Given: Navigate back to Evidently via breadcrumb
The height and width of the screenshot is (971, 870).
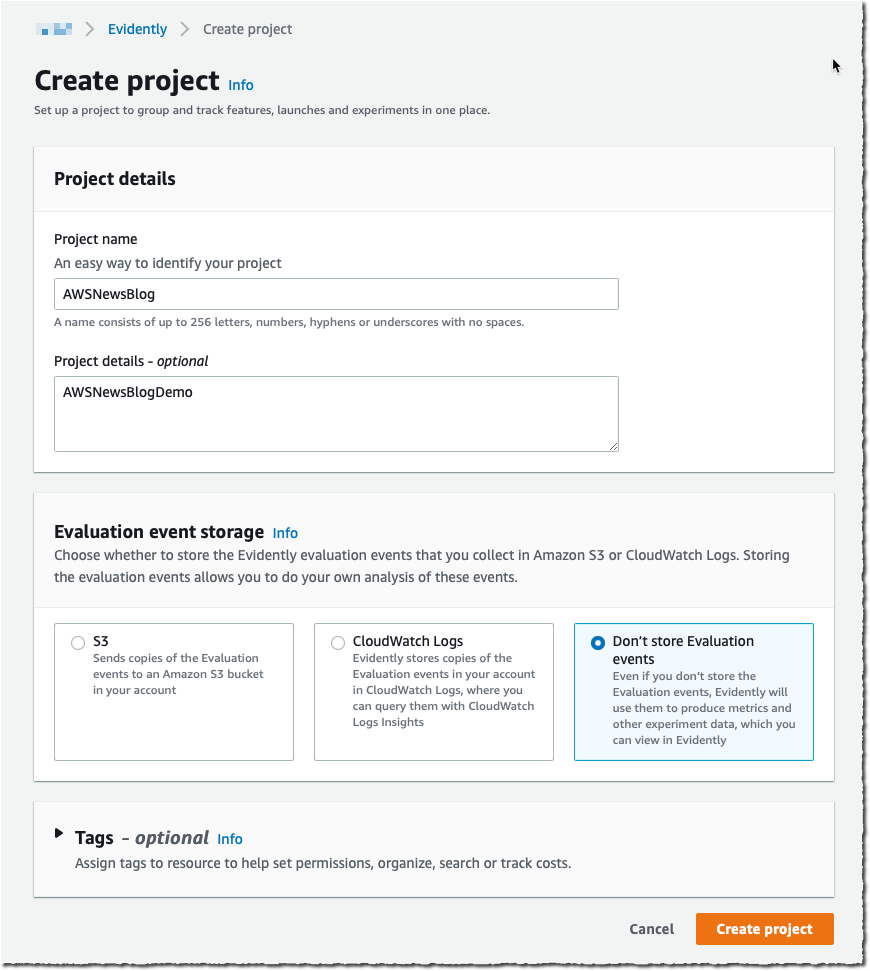Looking at the screenshot, I should point(137,29).
